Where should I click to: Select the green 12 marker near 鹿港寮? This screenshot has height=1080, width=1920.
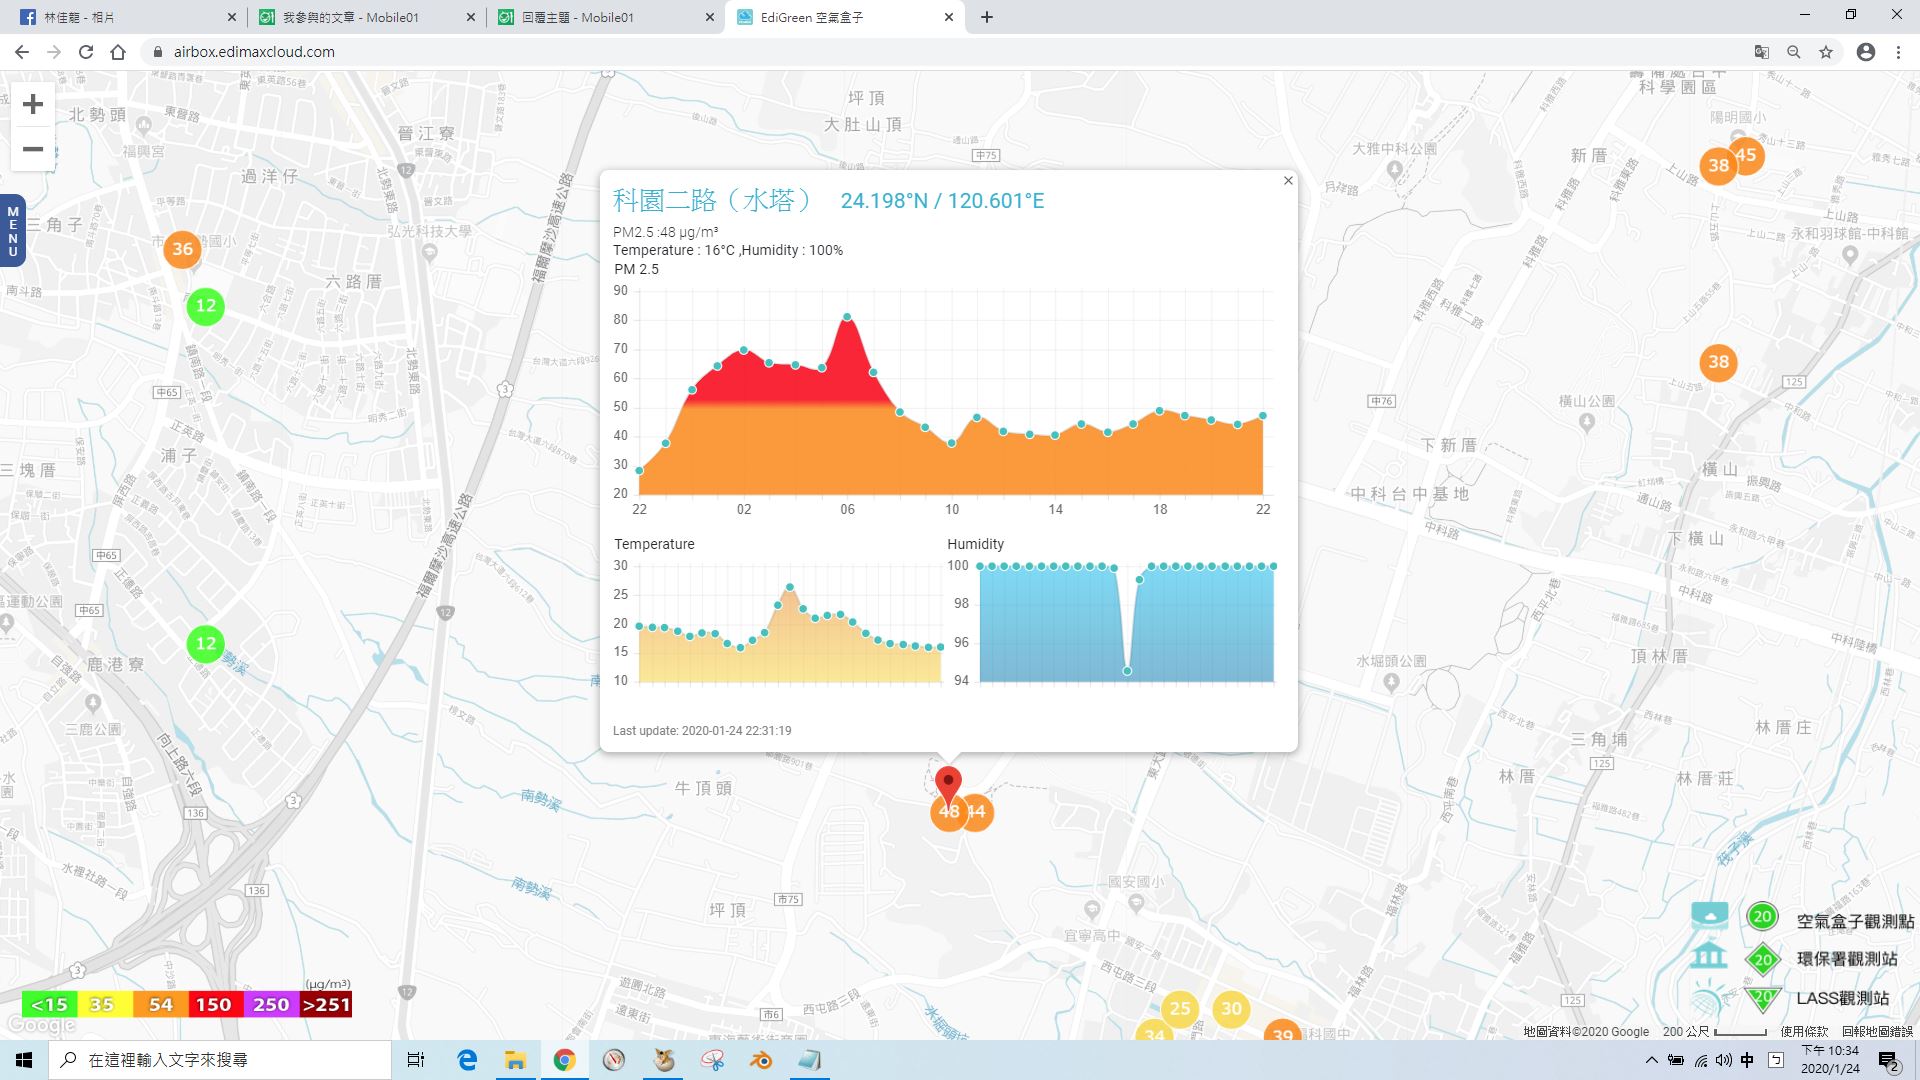coord(205,643)
